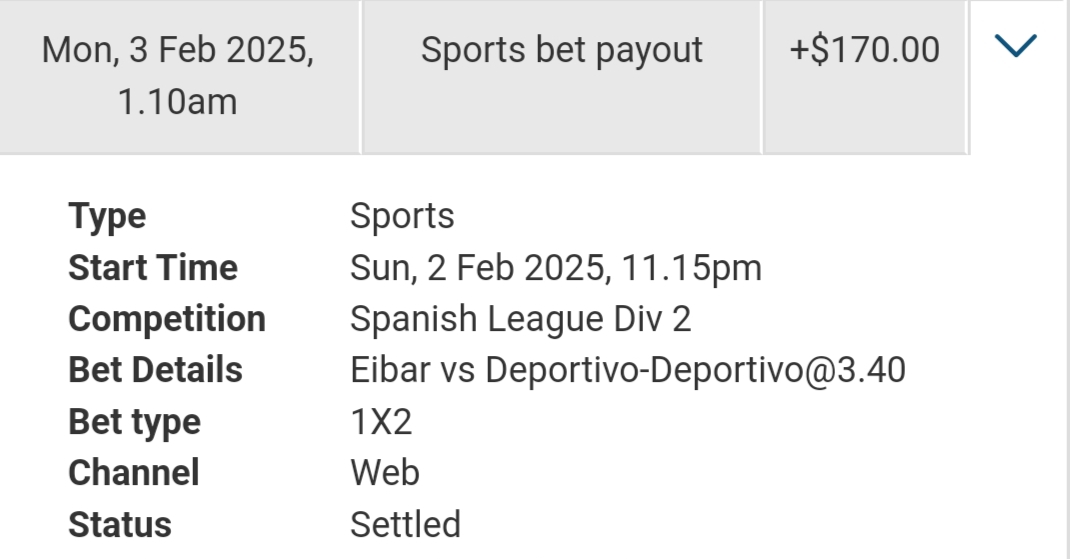
Task: Click the Start Time label
Action: tap(153, 268)
